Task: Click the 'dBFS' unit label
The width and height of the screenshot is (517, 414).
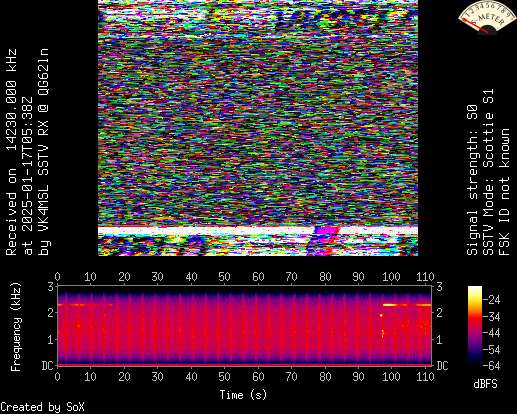Action: click(x=485, y=384)
